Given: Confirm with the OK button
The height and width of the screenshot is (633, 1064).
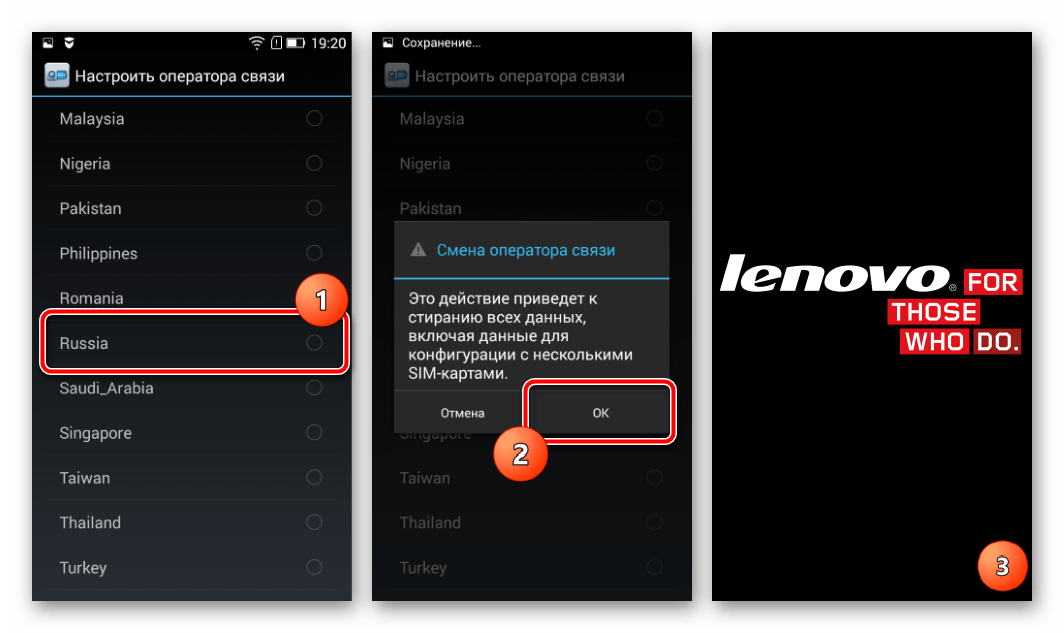Looking at the screenshot, I should (601, 413).
